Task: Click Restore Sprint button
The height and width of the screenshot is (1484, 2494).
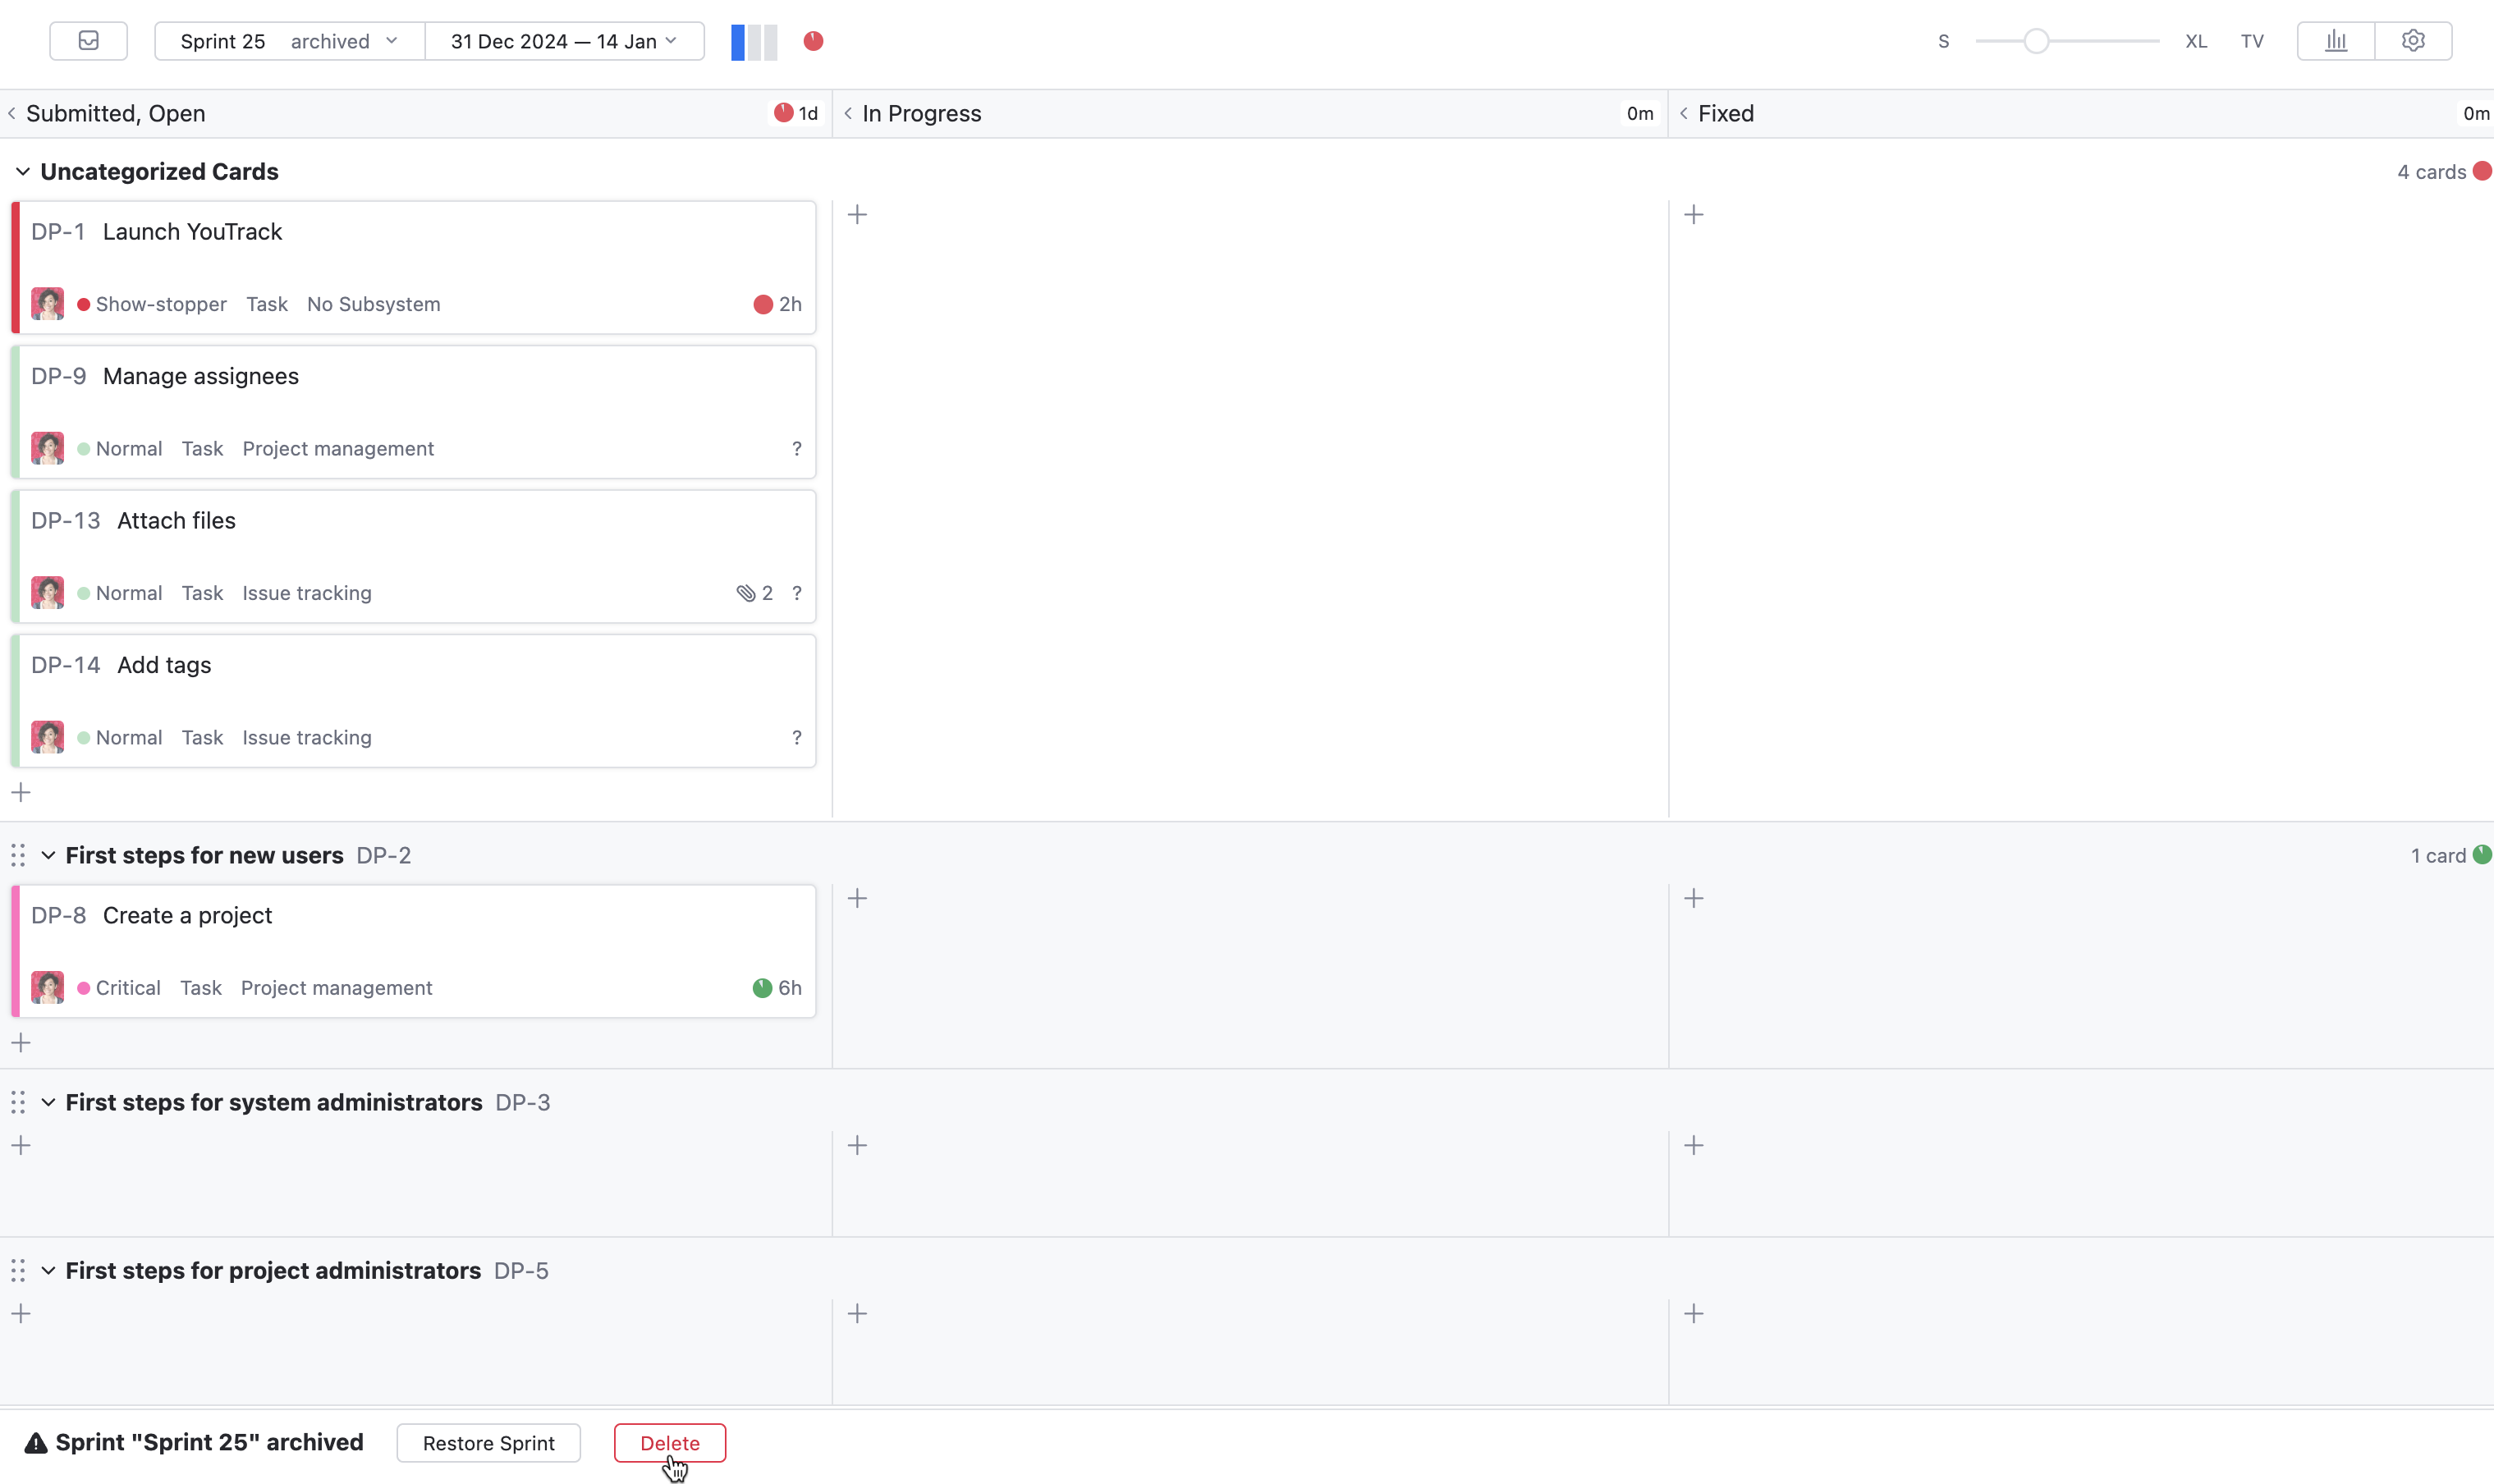Action: pyautogui.click(x=488, y=1443)
